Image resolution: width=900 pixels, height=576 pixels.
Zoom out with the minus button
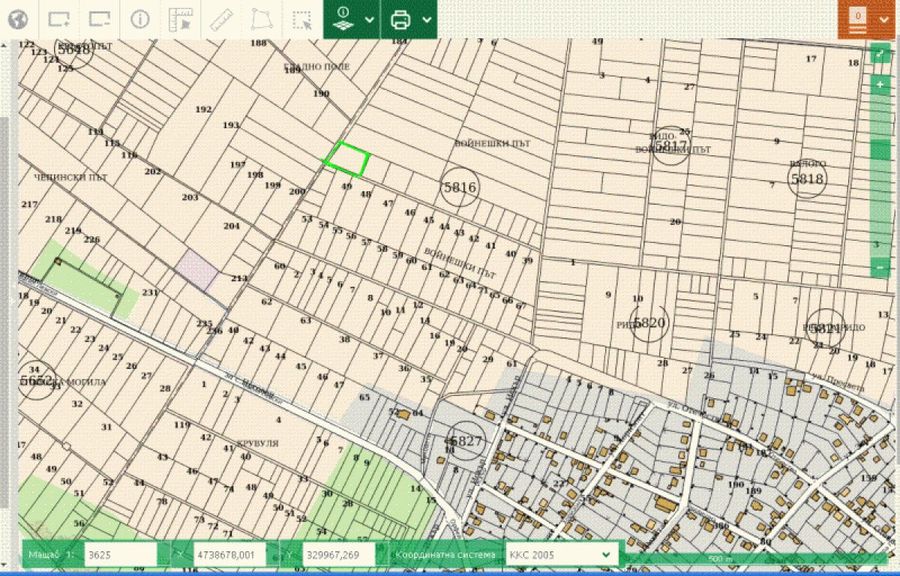point(879,268)
